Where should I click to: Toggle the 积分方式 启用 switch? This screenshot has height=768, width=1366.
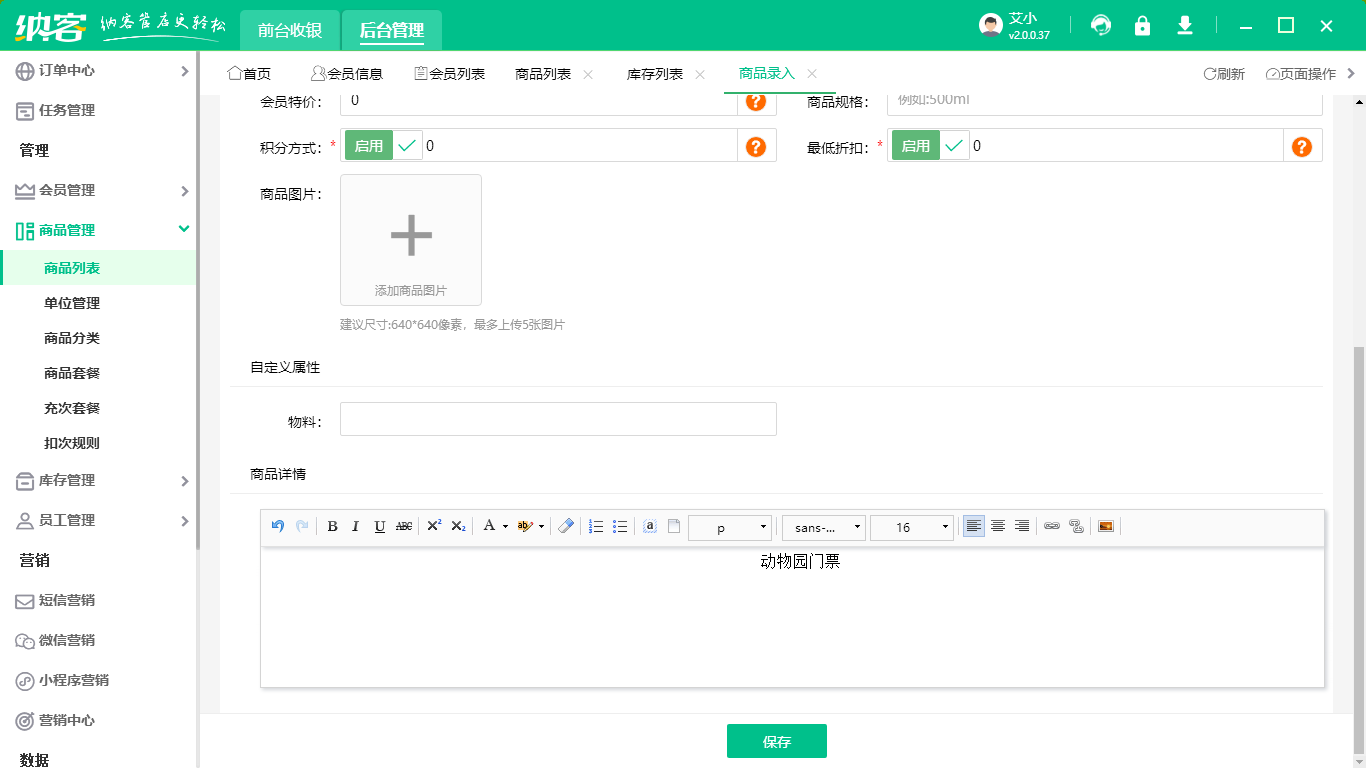point(384,146)
